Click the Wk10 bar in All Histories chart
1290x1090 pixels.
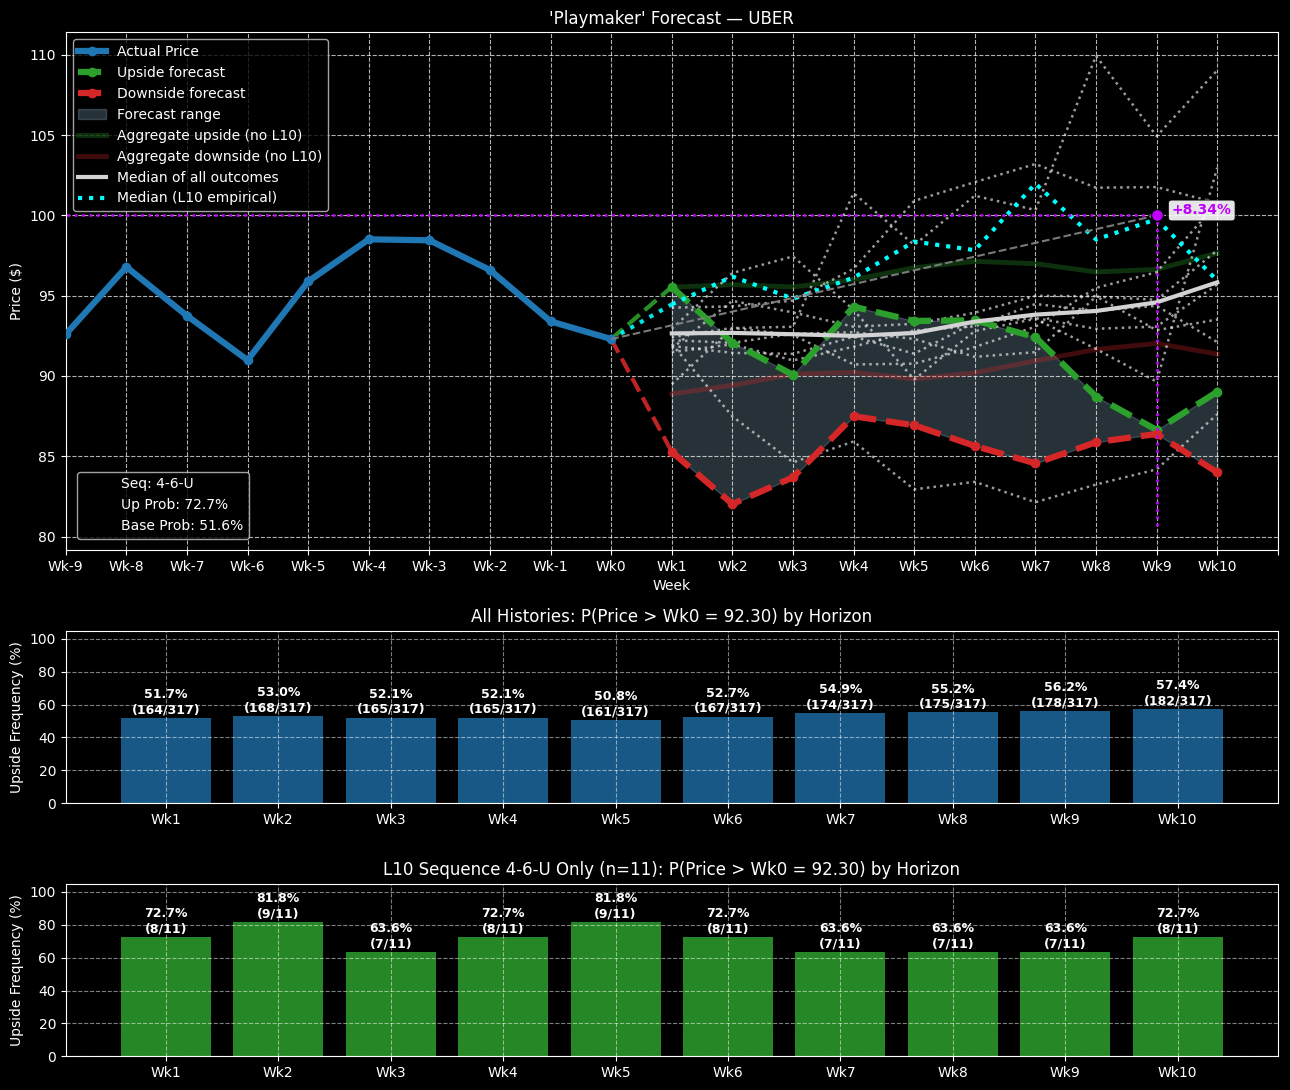coord(1178,756)
